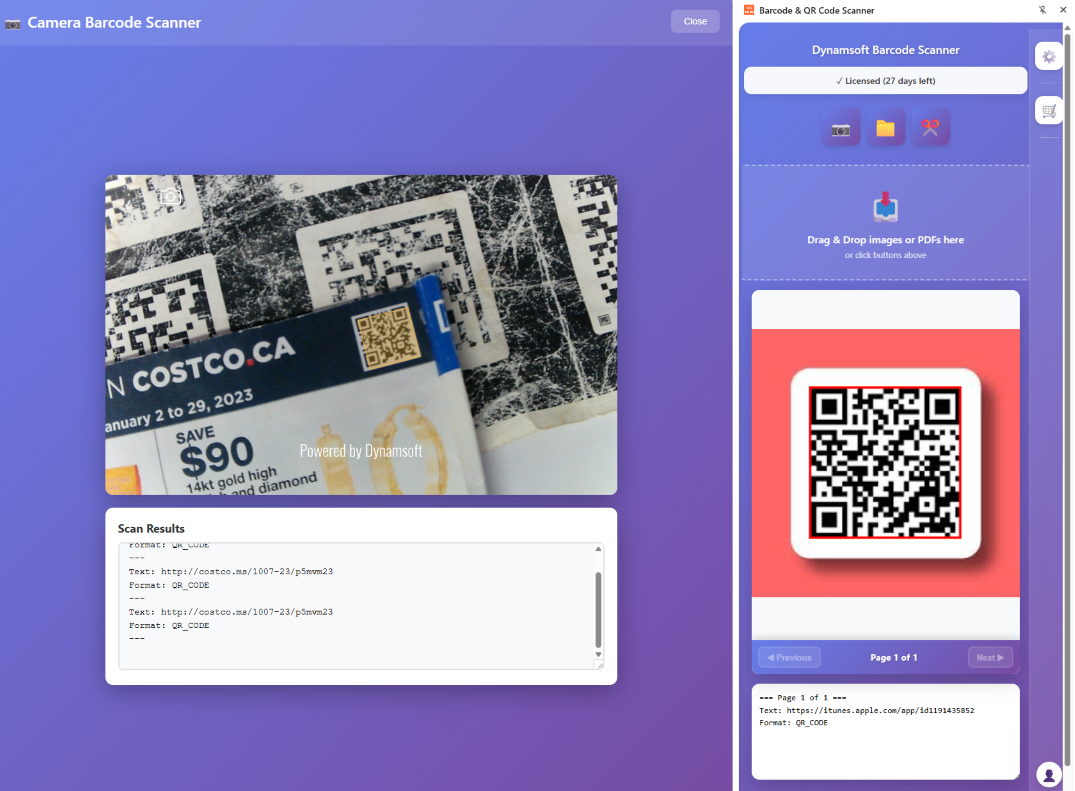Image resolution: width=1075 pixels, height=791 pixels.
Task: Click the side panel vertical scrollbar
Action: click(x=1068, y=400)
